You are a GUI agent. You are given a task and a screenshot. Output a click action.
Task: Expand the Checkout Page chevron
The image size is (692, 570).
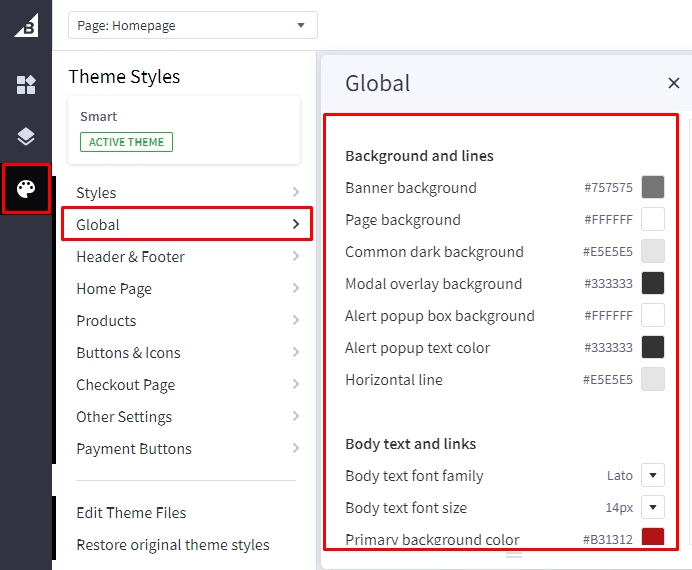pos(295,385)
